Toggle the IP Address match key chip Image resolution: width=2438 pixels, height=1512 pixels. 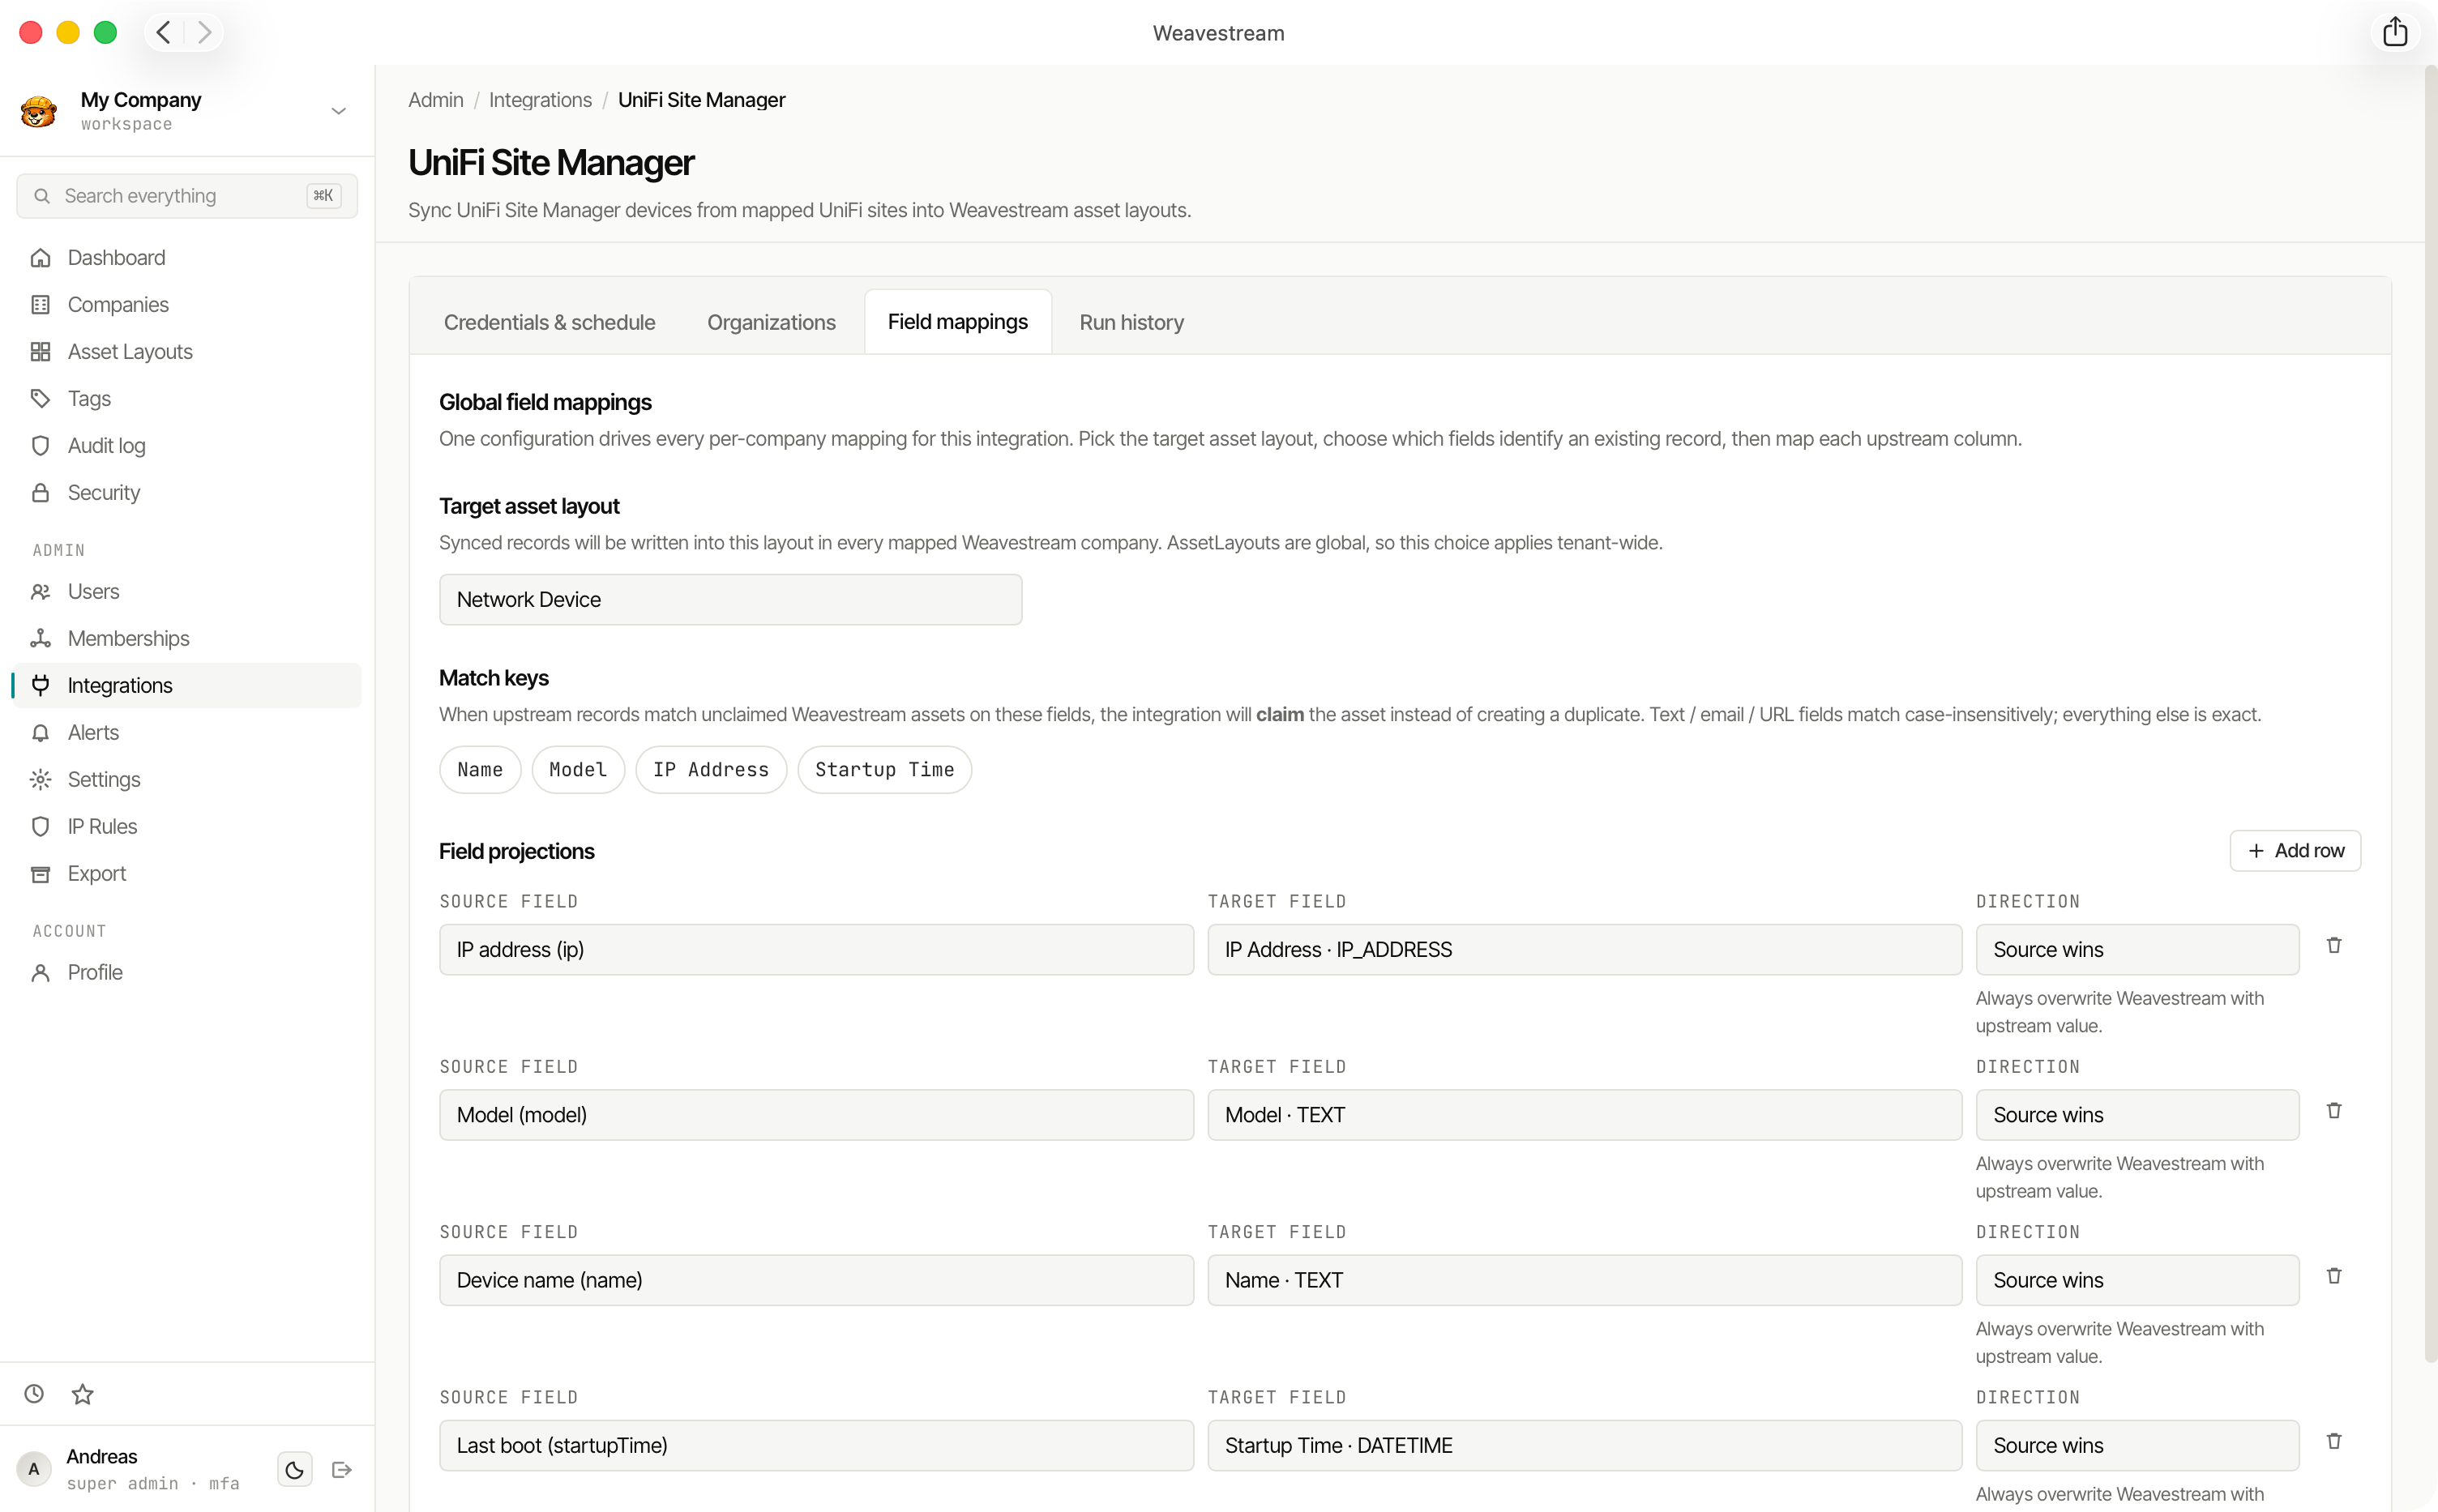point(711,770)
